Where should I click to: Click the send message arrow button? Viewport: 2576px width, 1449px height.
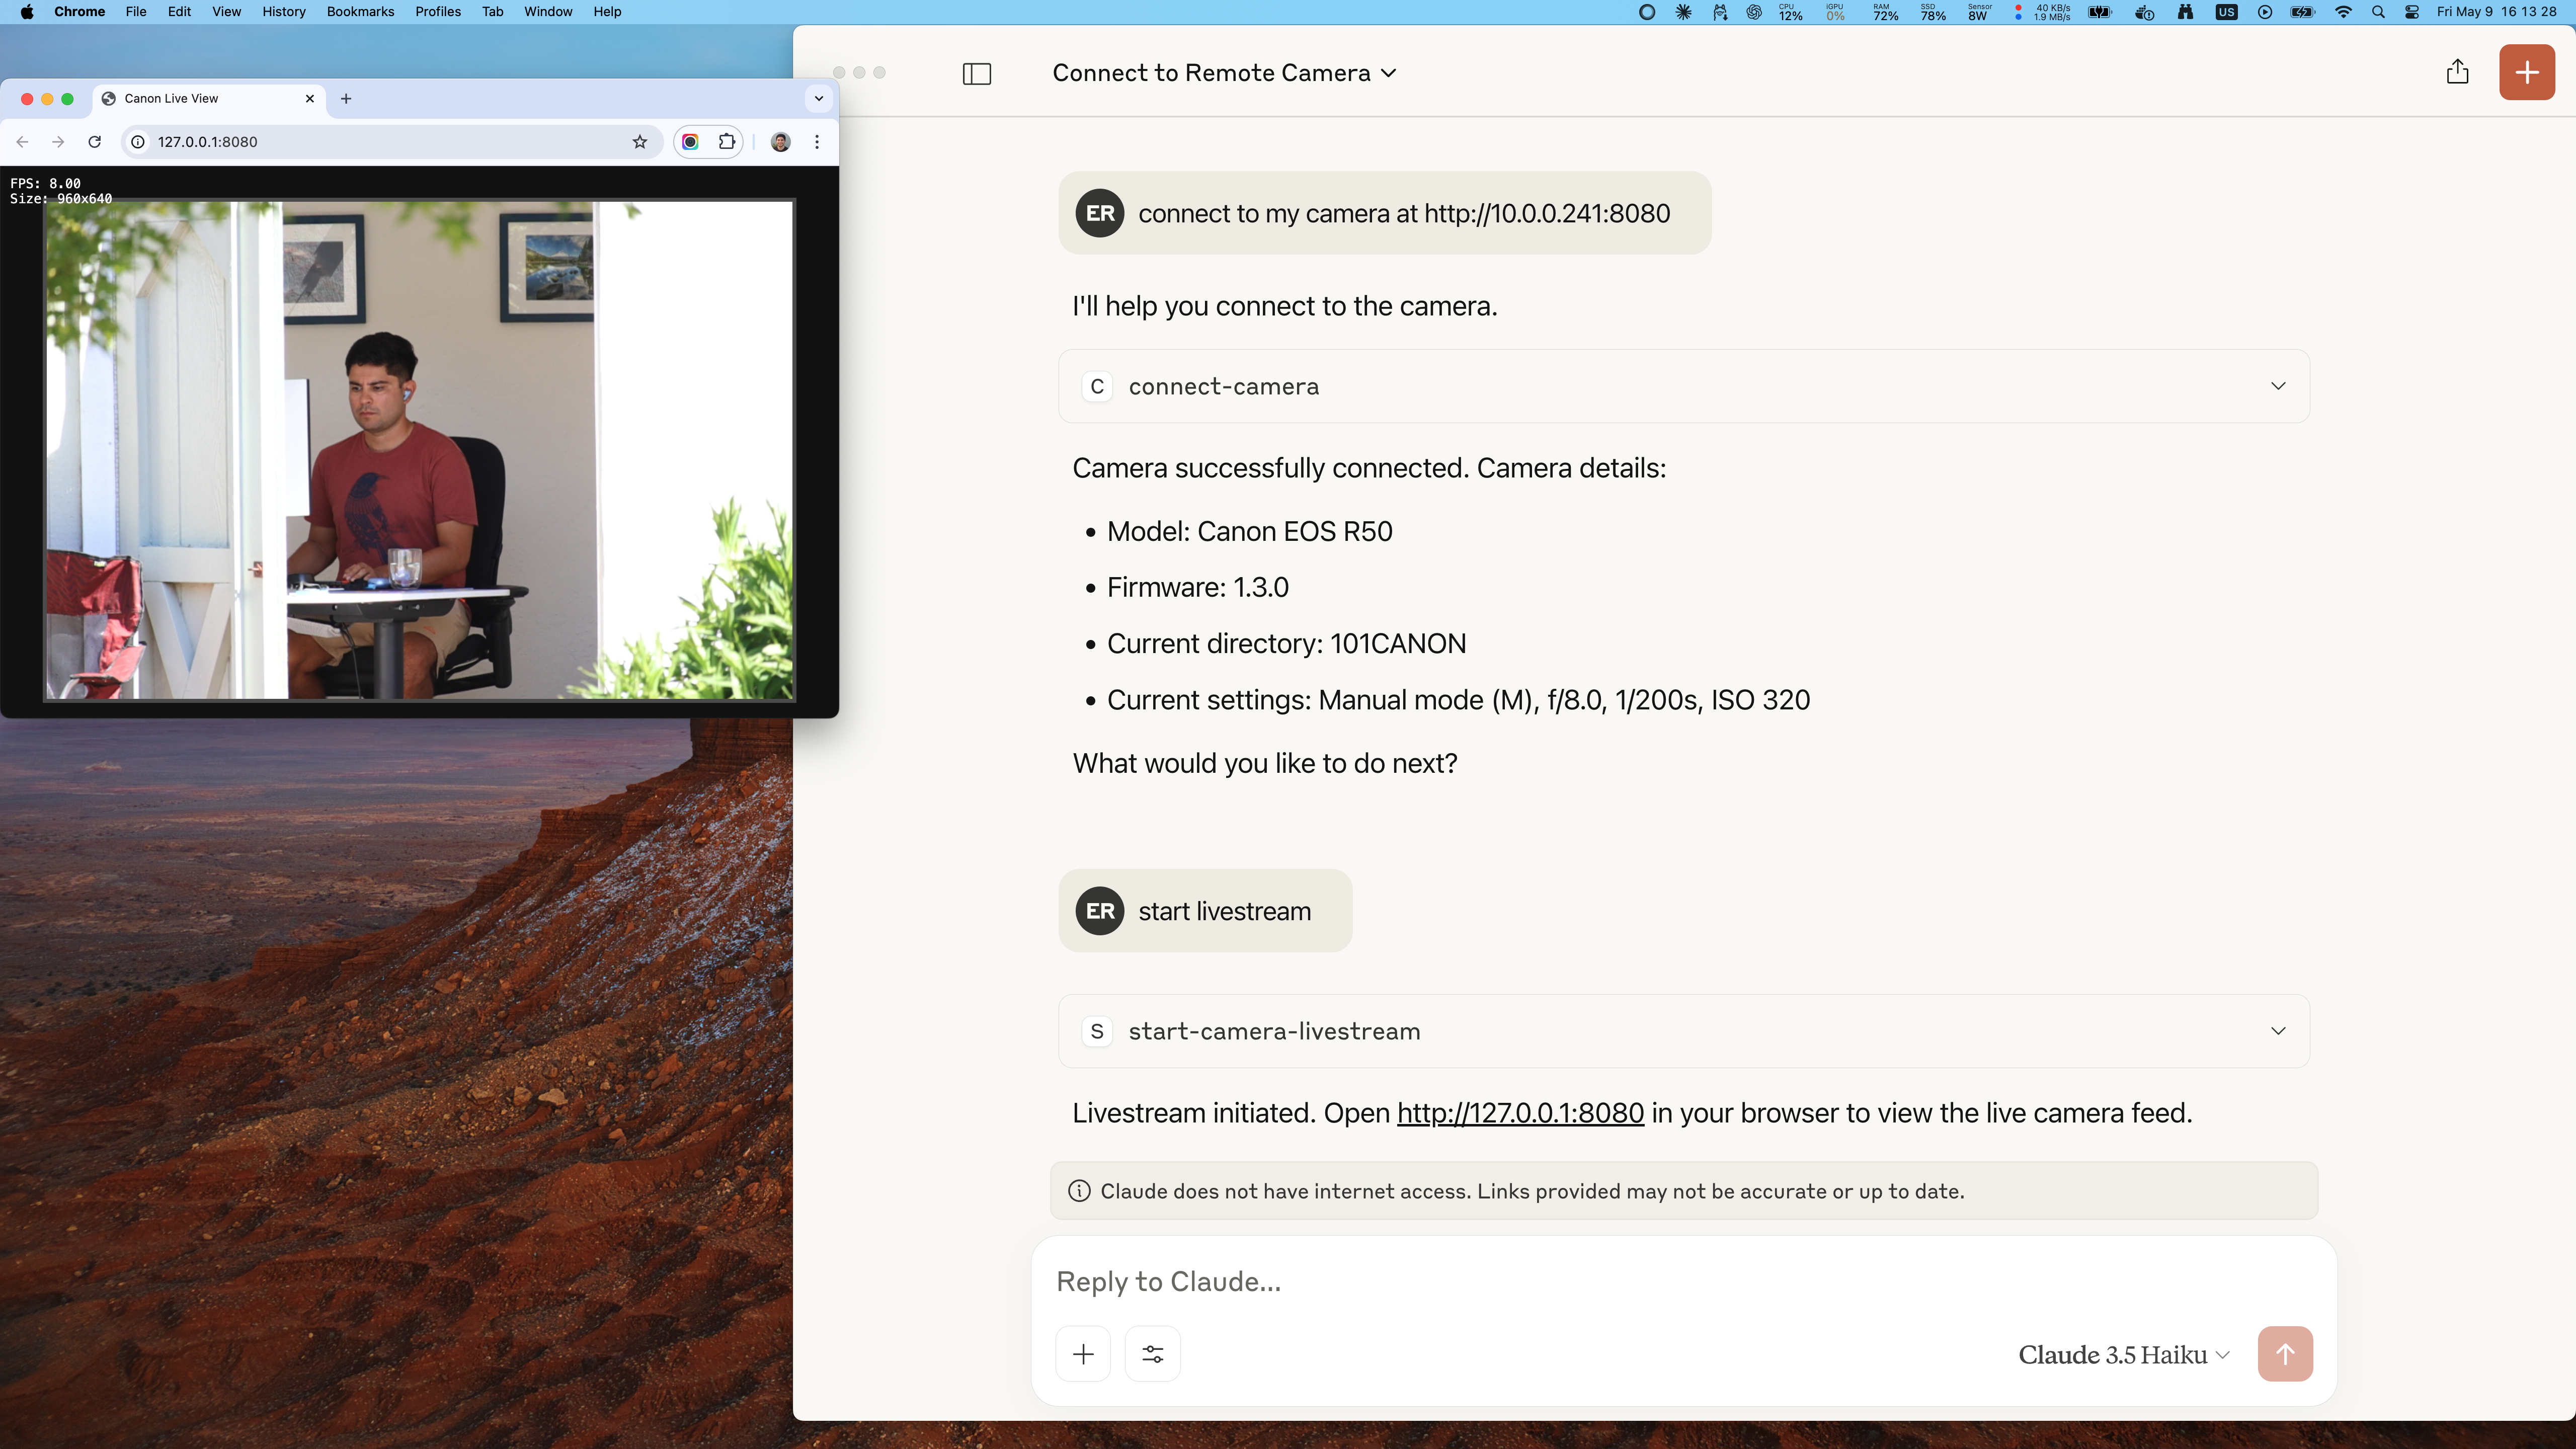click(x=2284, y=1354)
